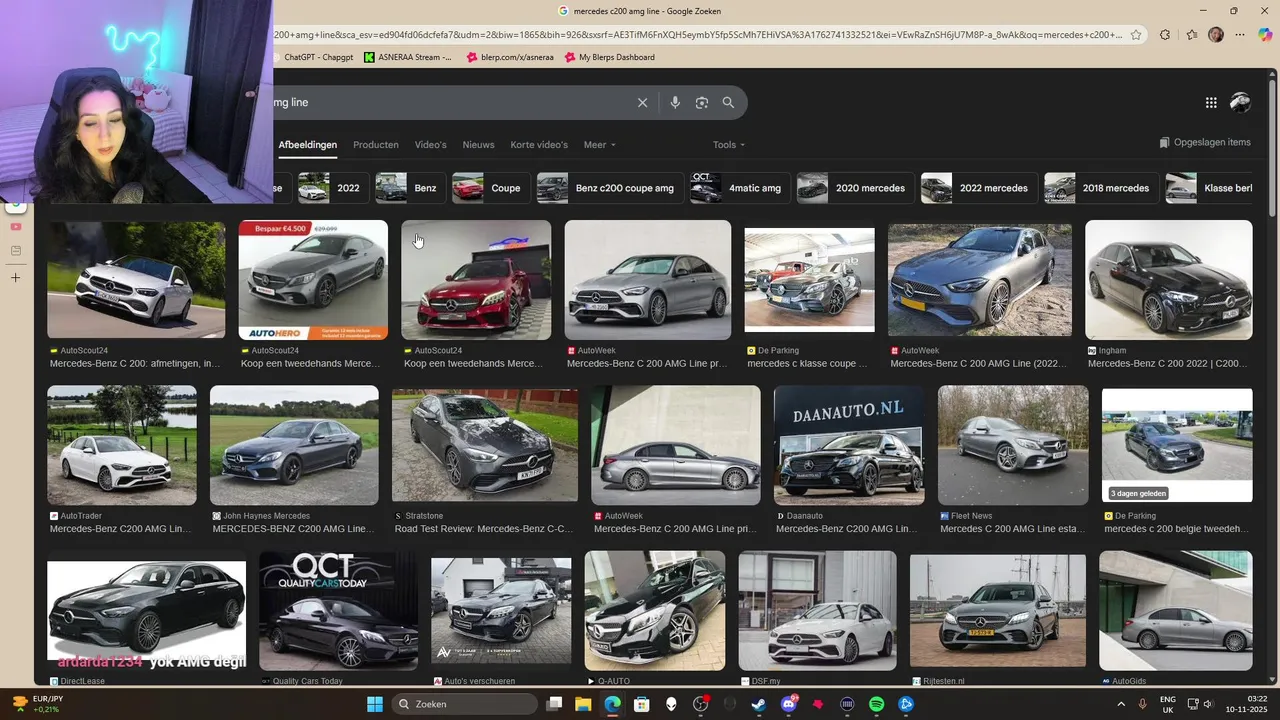Open blerp.com/x/asneraa bookmark
The height and width of the screenshot is (720, 1280).
pyautogui.click(x=509, y=57)
